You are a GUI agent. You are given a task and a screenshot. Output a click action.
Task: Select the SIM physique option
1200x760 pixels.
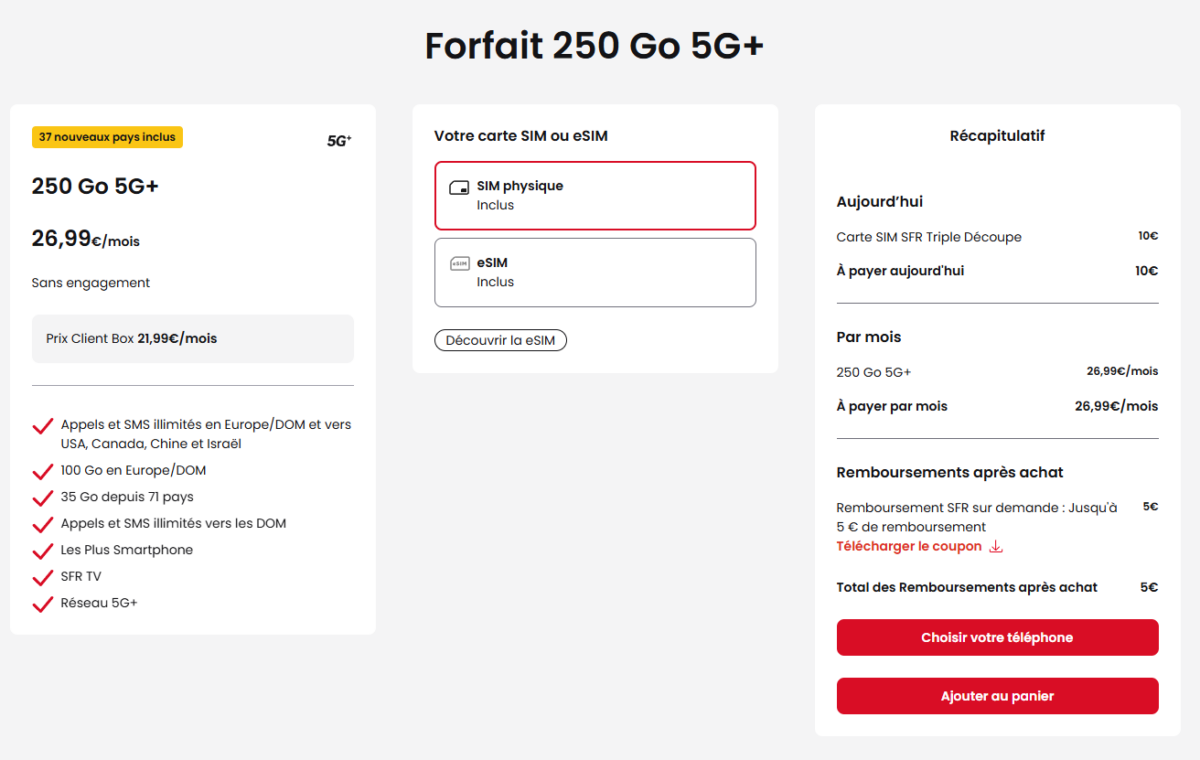[595, 195]
